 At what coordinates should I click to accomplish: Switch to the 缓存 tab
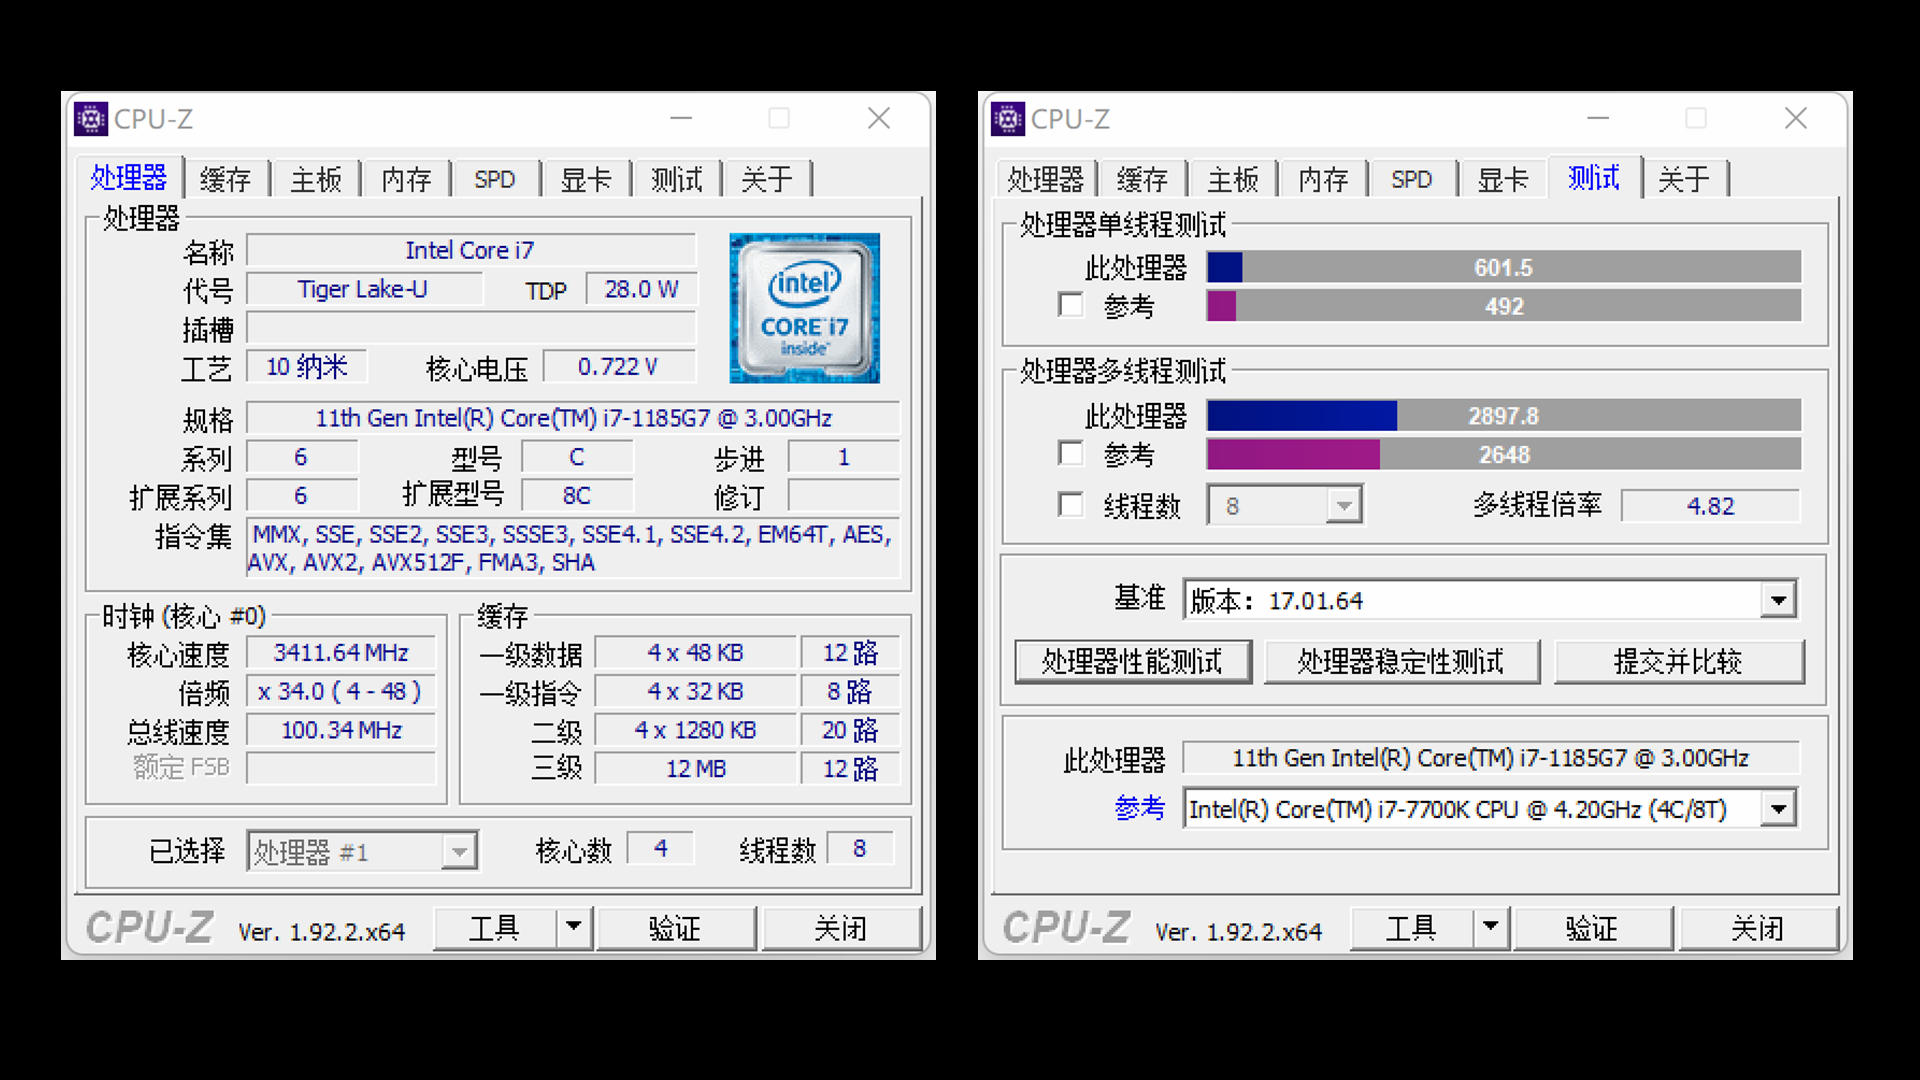coord(227,178)
